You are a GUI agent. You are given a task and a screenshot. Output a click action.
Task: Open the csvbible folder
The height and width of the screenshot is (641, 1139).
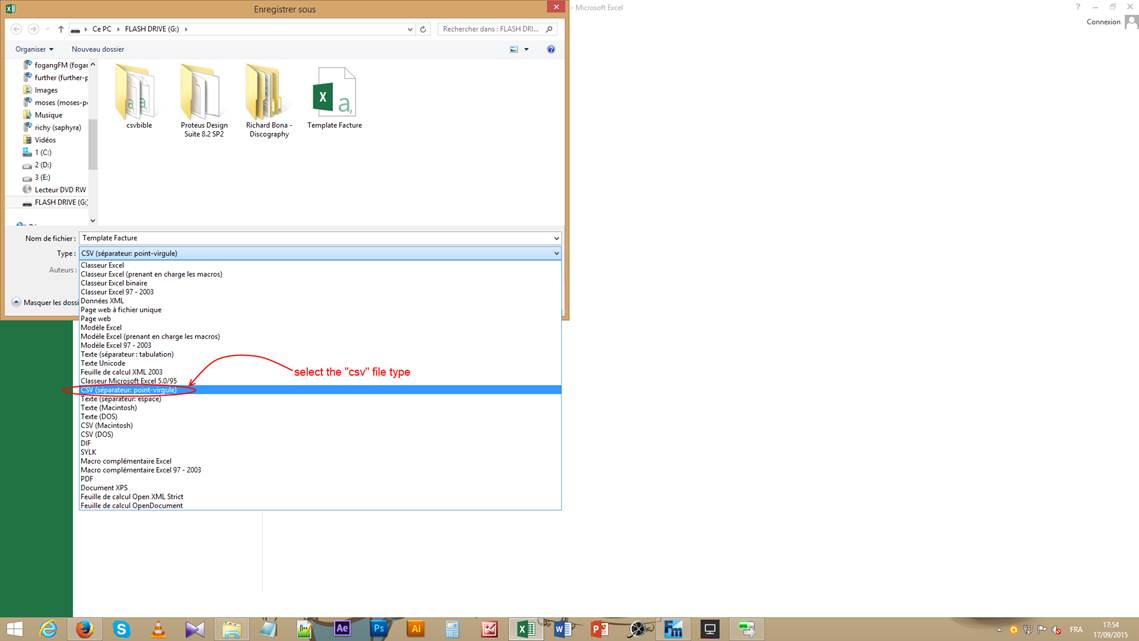tap(137, 97)
